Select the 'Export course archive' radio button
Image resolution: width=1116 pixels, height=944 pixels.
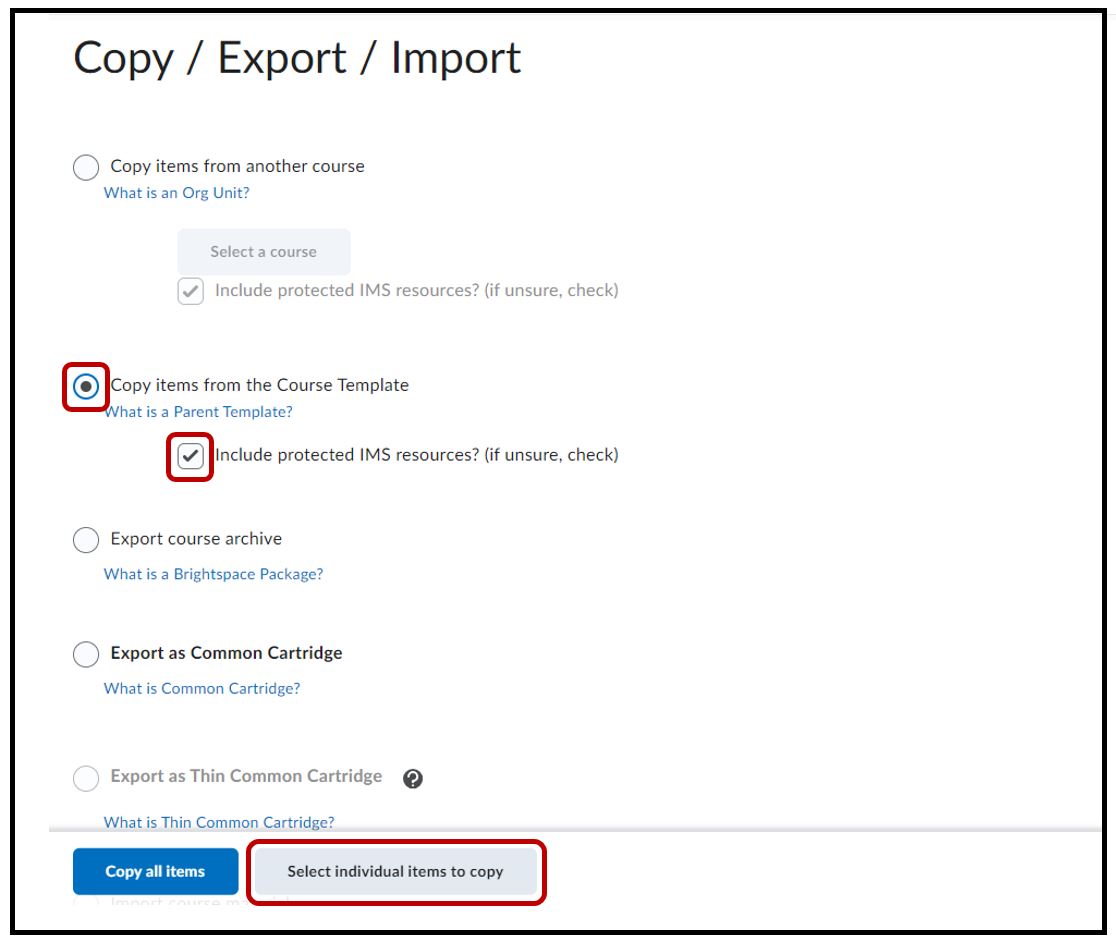[x=86, y=540]
